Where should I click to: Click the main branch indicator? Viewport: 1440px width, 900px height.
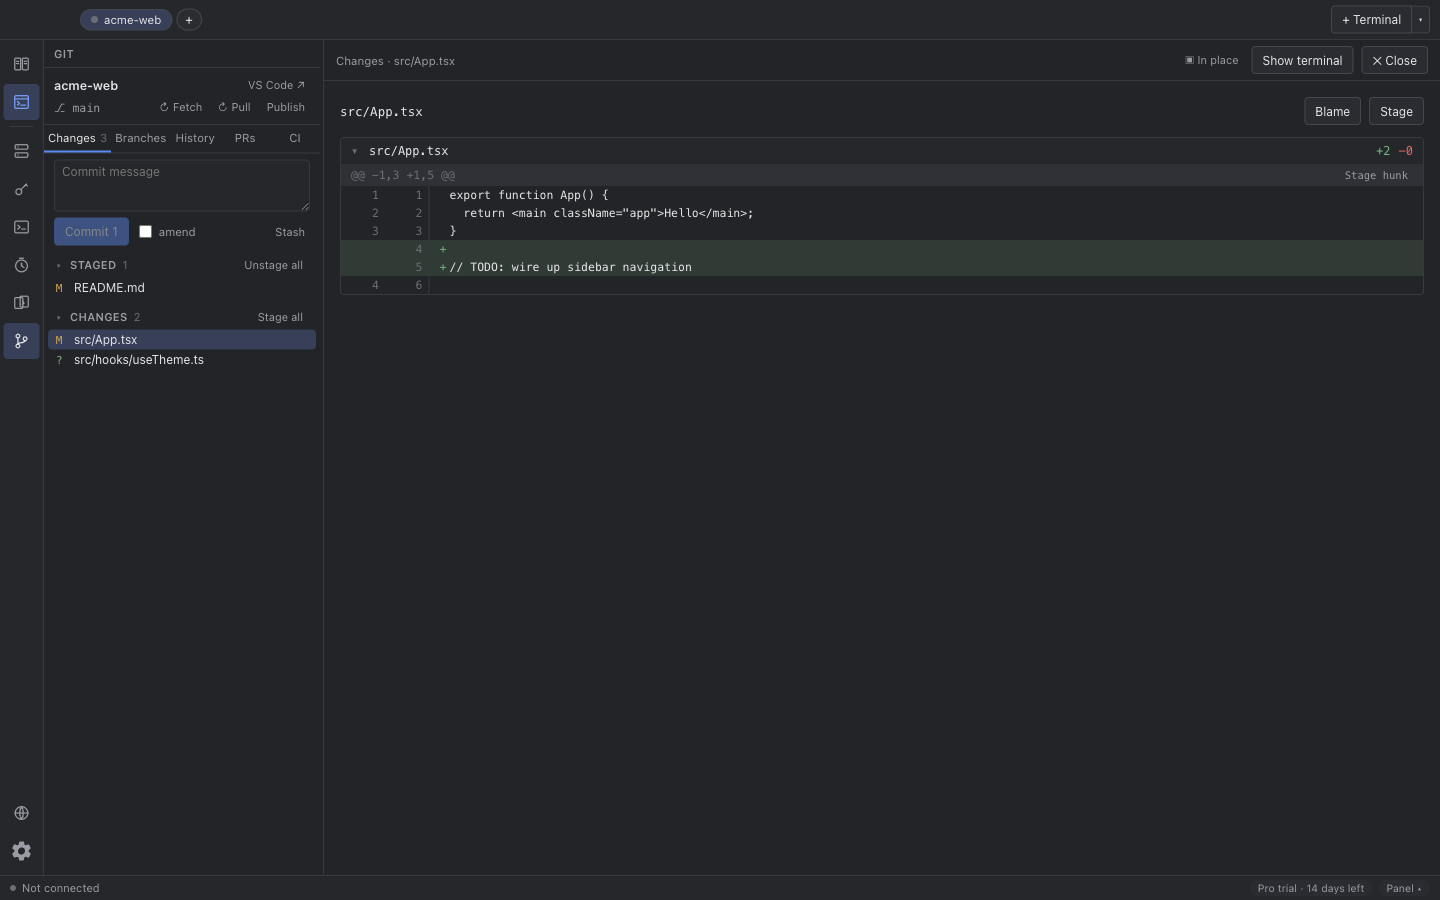[x=78, y=108]
